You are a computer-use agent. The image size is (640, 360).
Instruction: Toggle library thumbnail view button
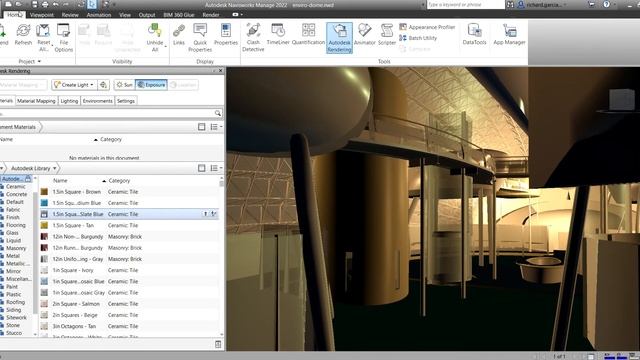[x=202, y=168]
